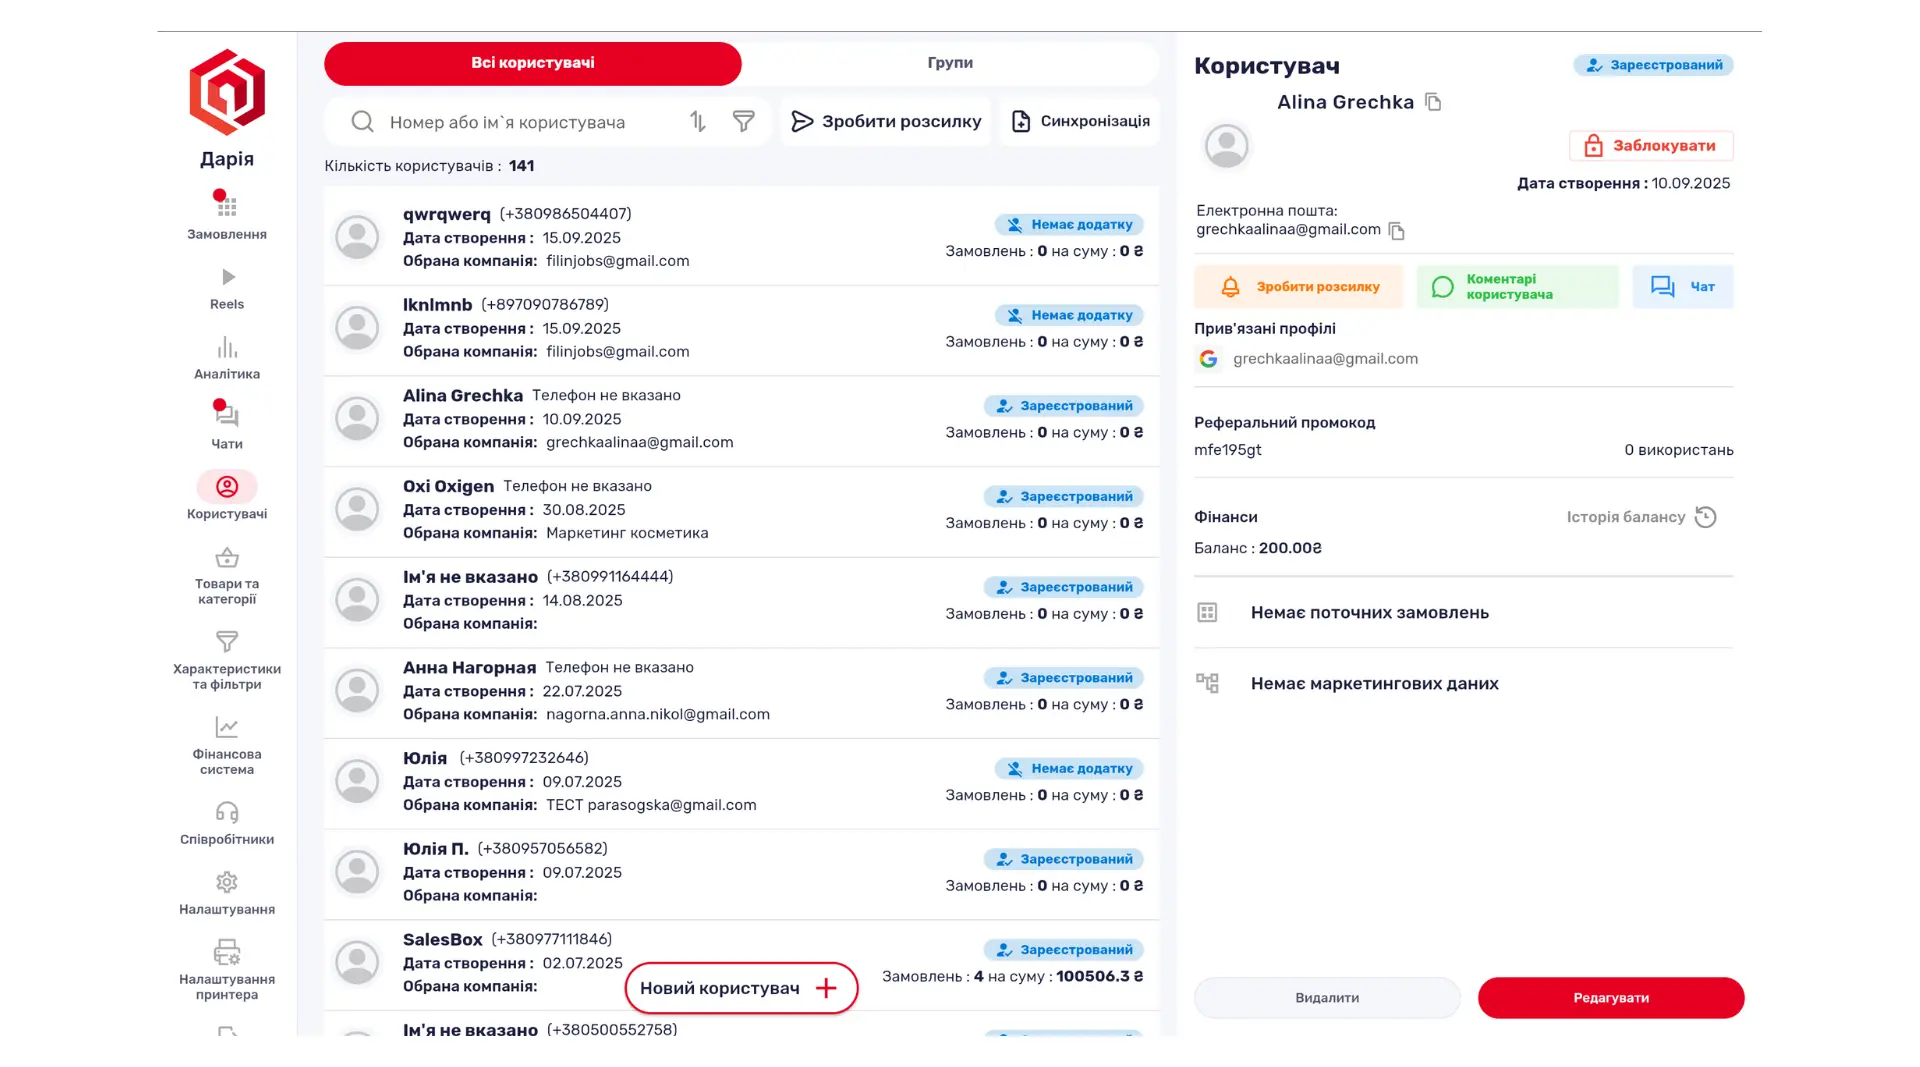
Task: Select the Юлія user with phone +380997232646
Action: click(x=741, y=784)
